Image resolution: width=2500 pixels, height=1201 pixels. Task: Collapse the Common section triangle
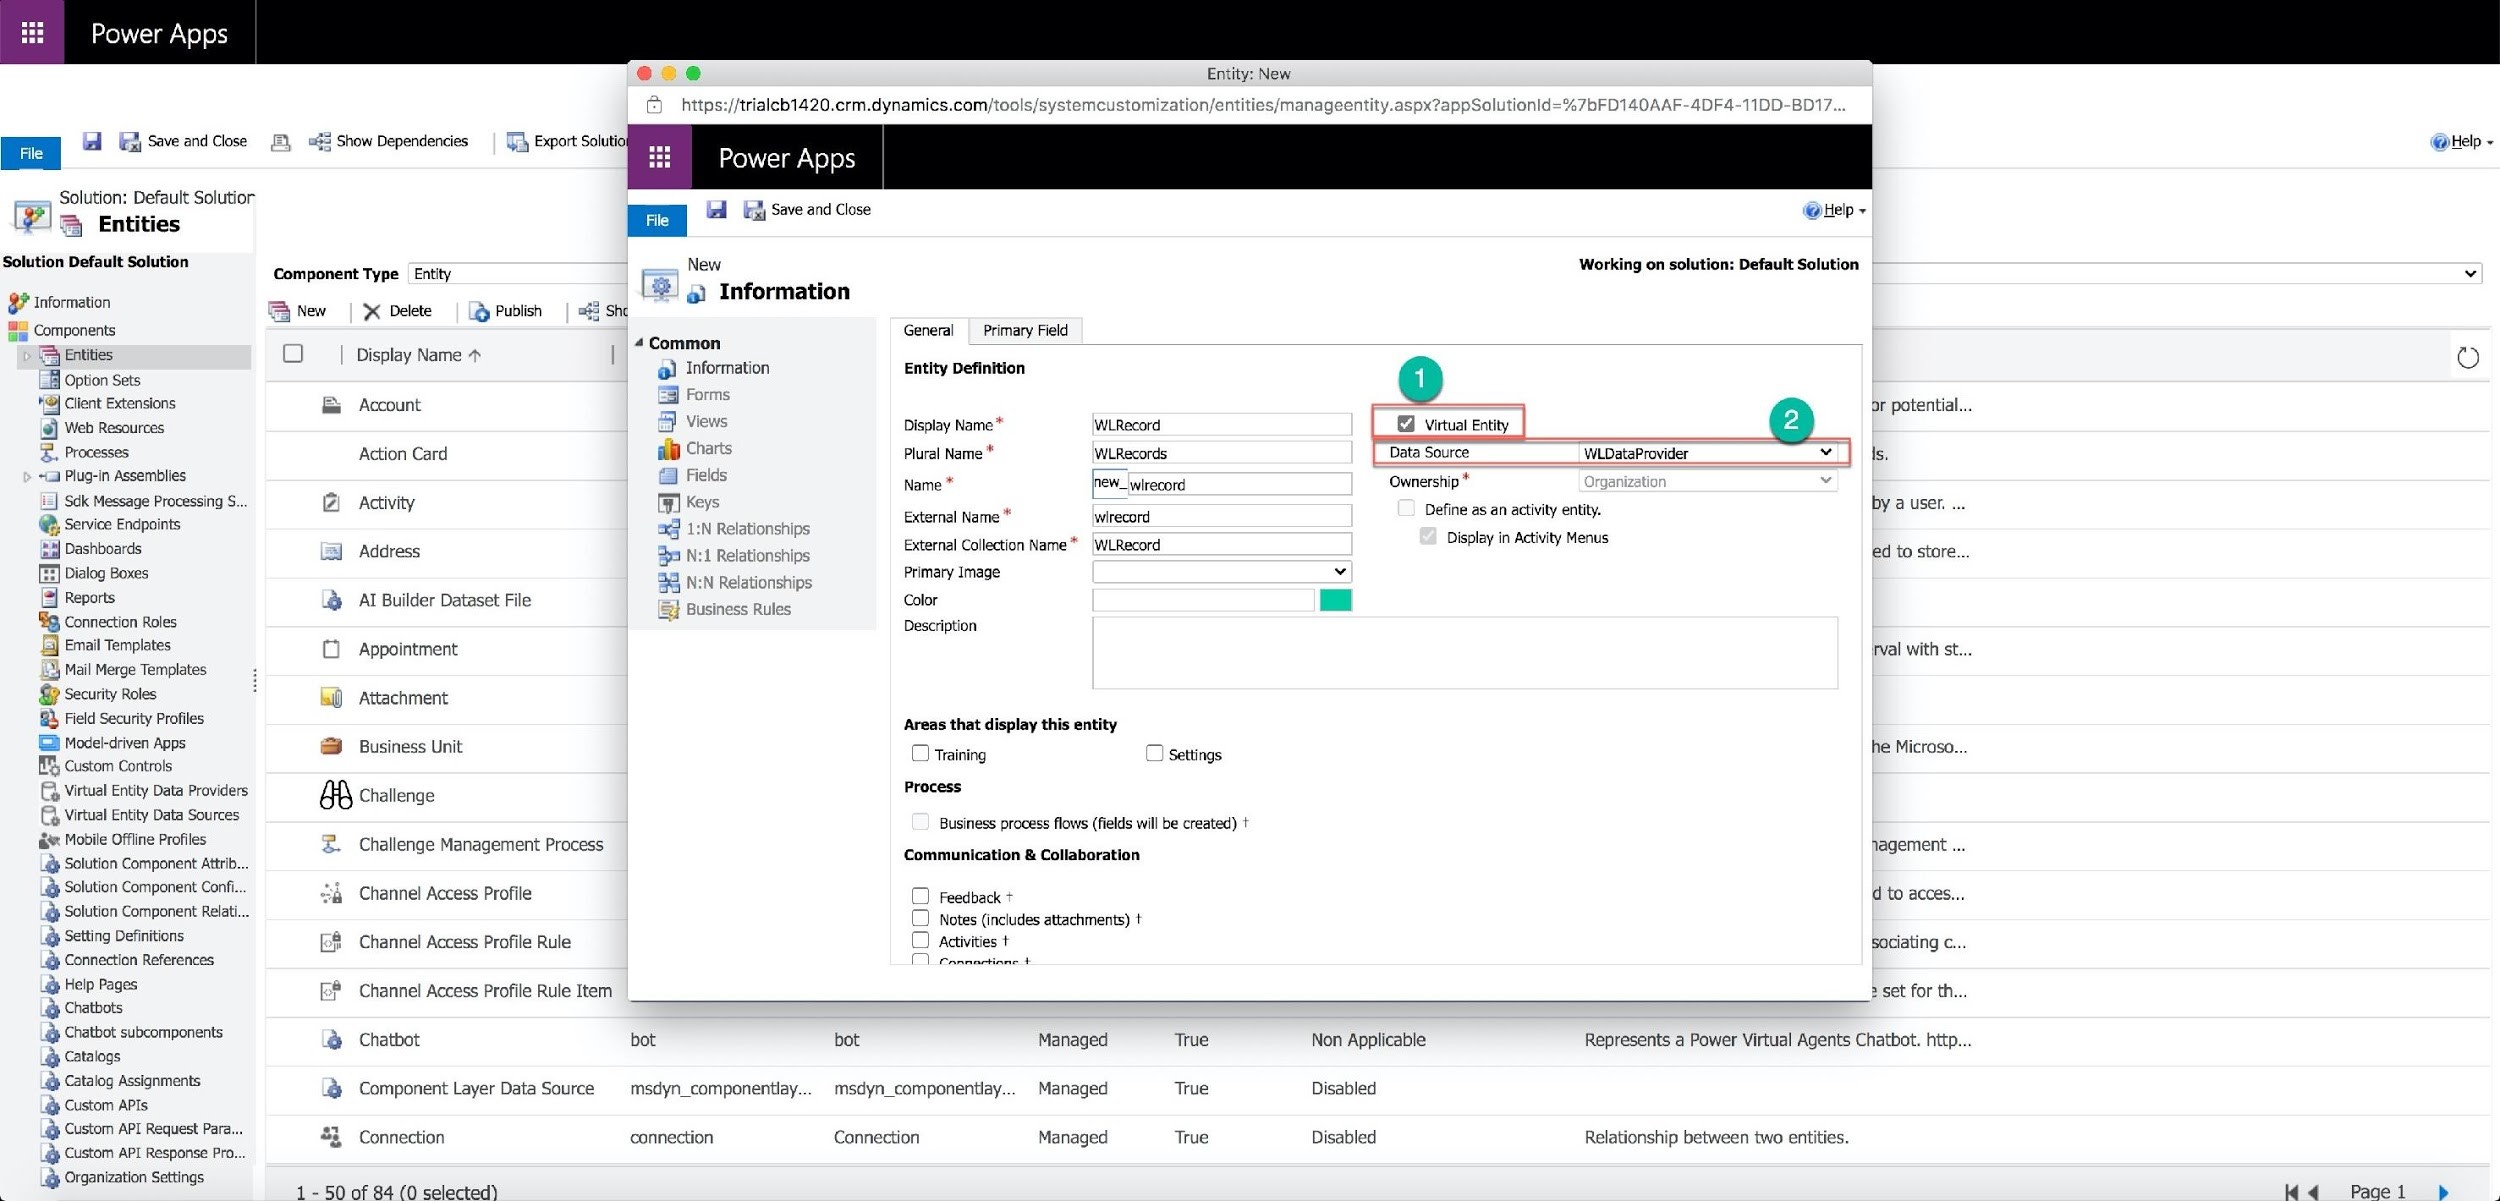(x=639, y=342)
